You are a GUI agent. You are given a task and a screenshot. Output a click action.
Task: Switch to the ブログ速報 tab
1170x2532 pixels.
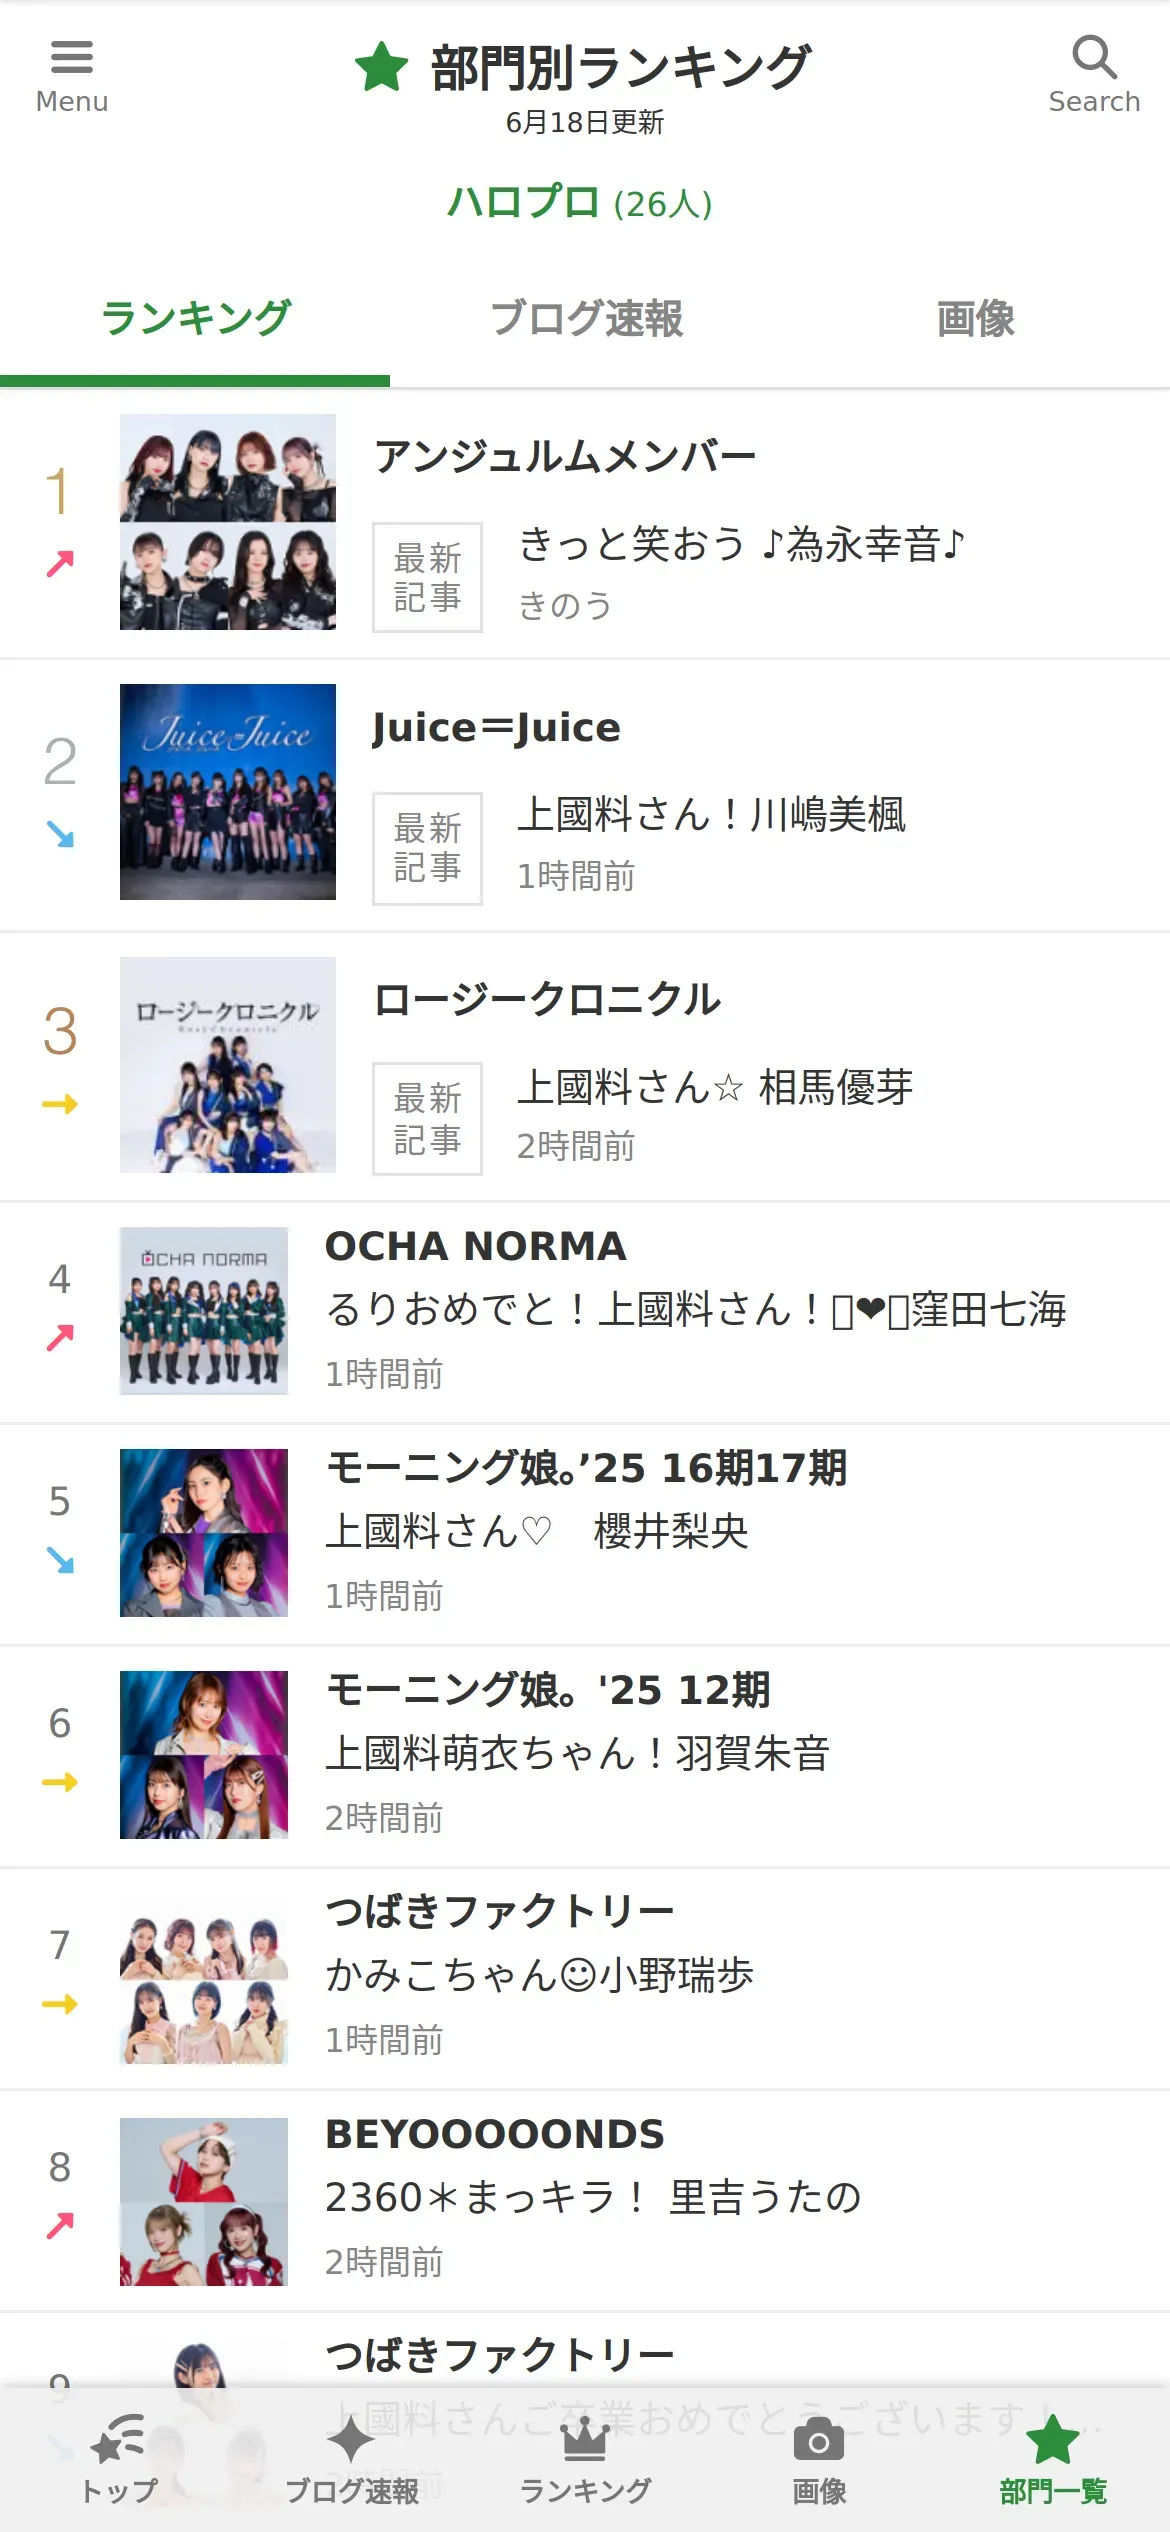click(586, 319)
